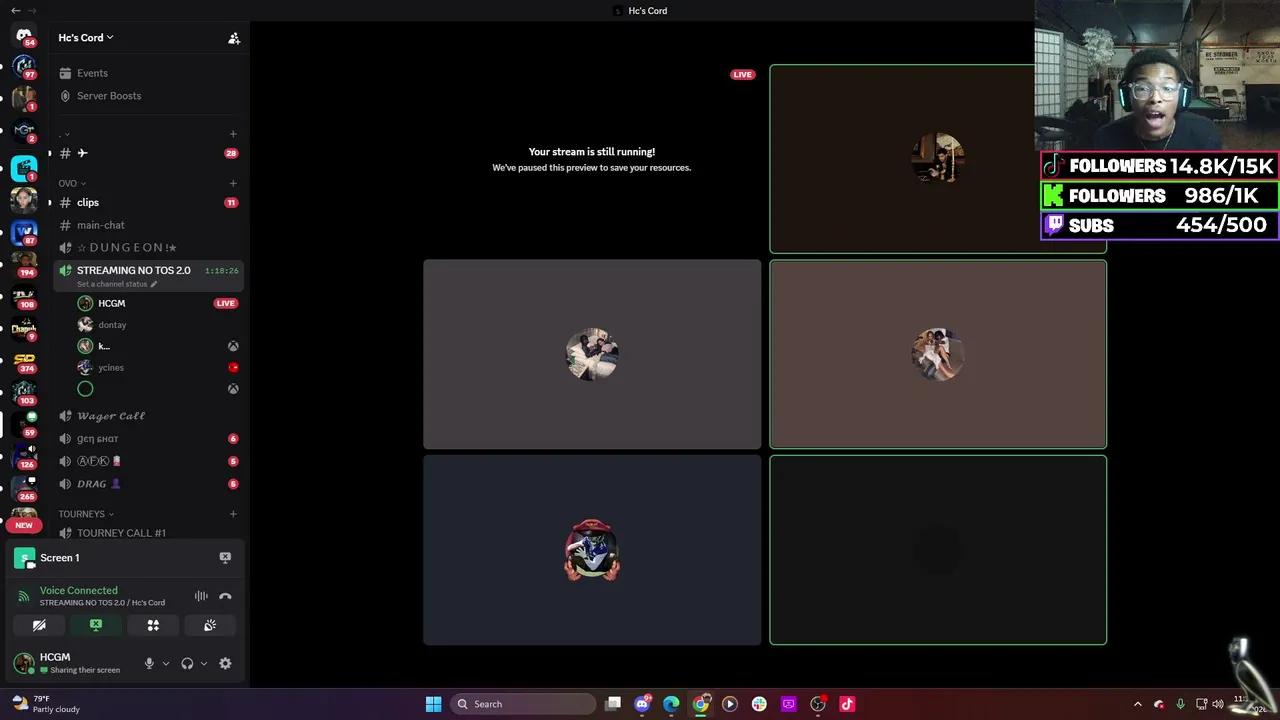Open the server icon with badge 97
Viewport: 1280px width, 720px height.
coord(24,68)
